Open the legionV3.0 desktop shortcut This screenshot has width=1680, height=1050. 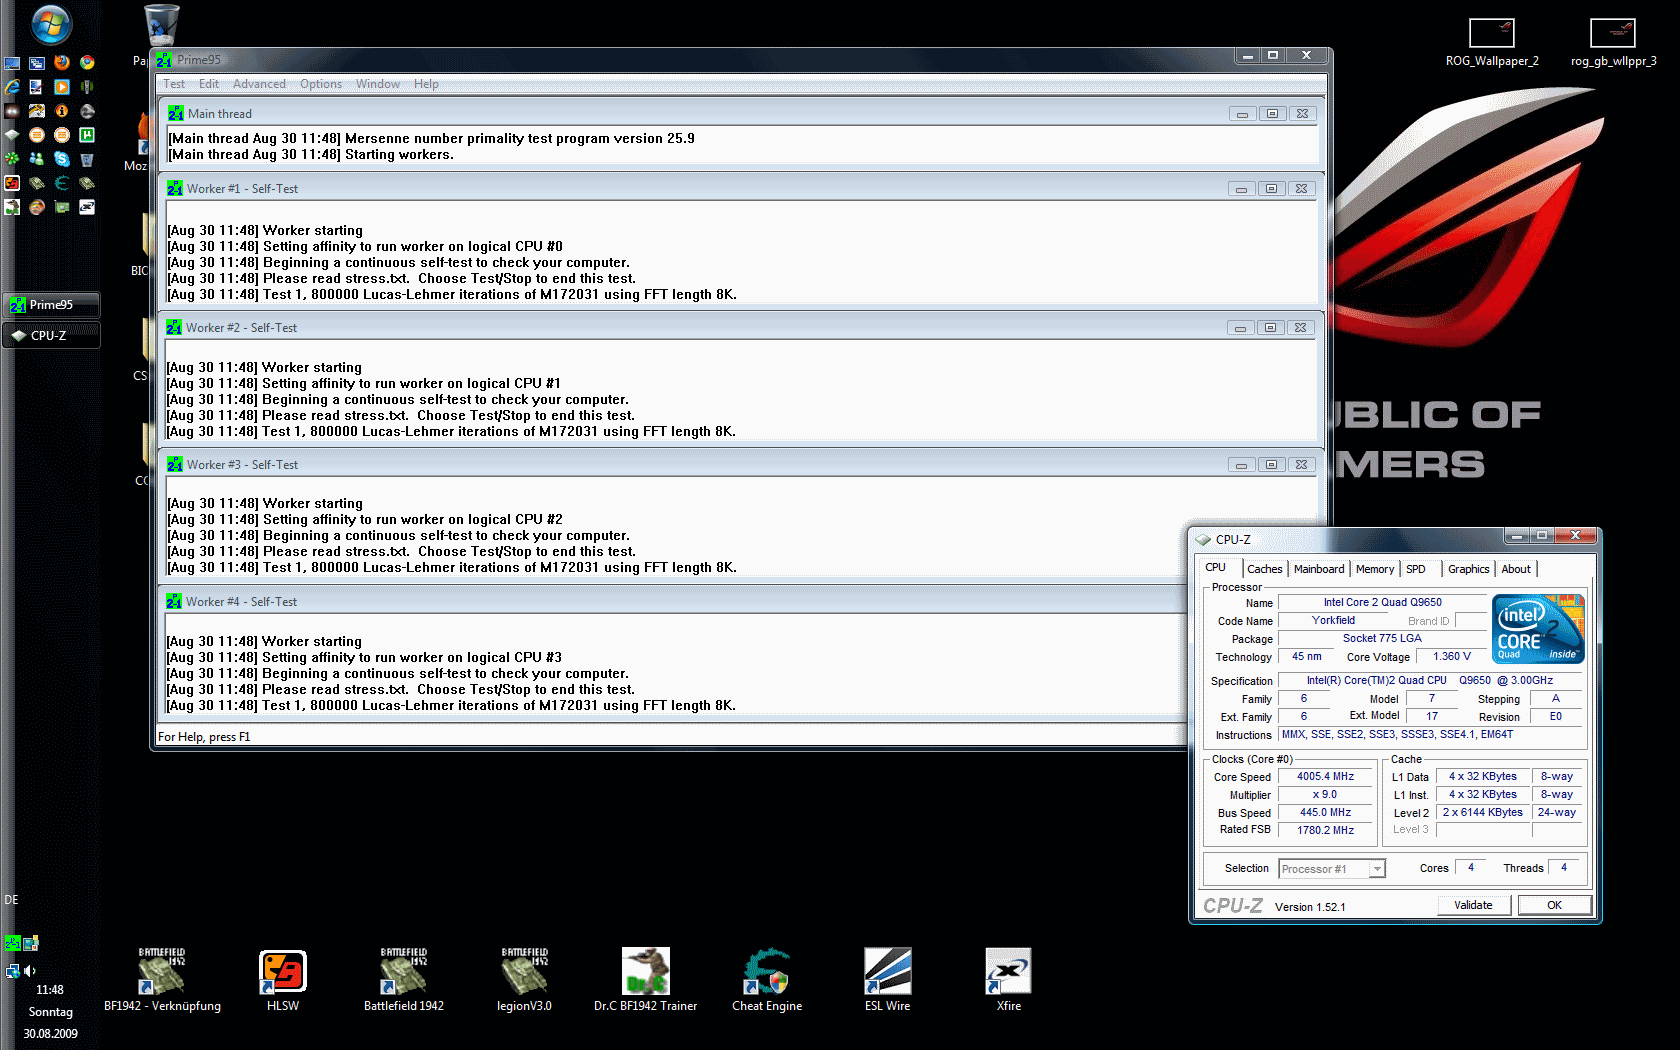point(525,980)
